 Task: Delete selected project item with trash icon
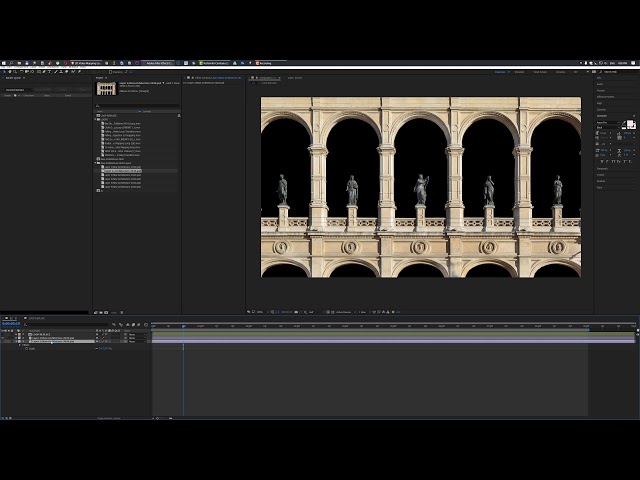tap(122, 313)
